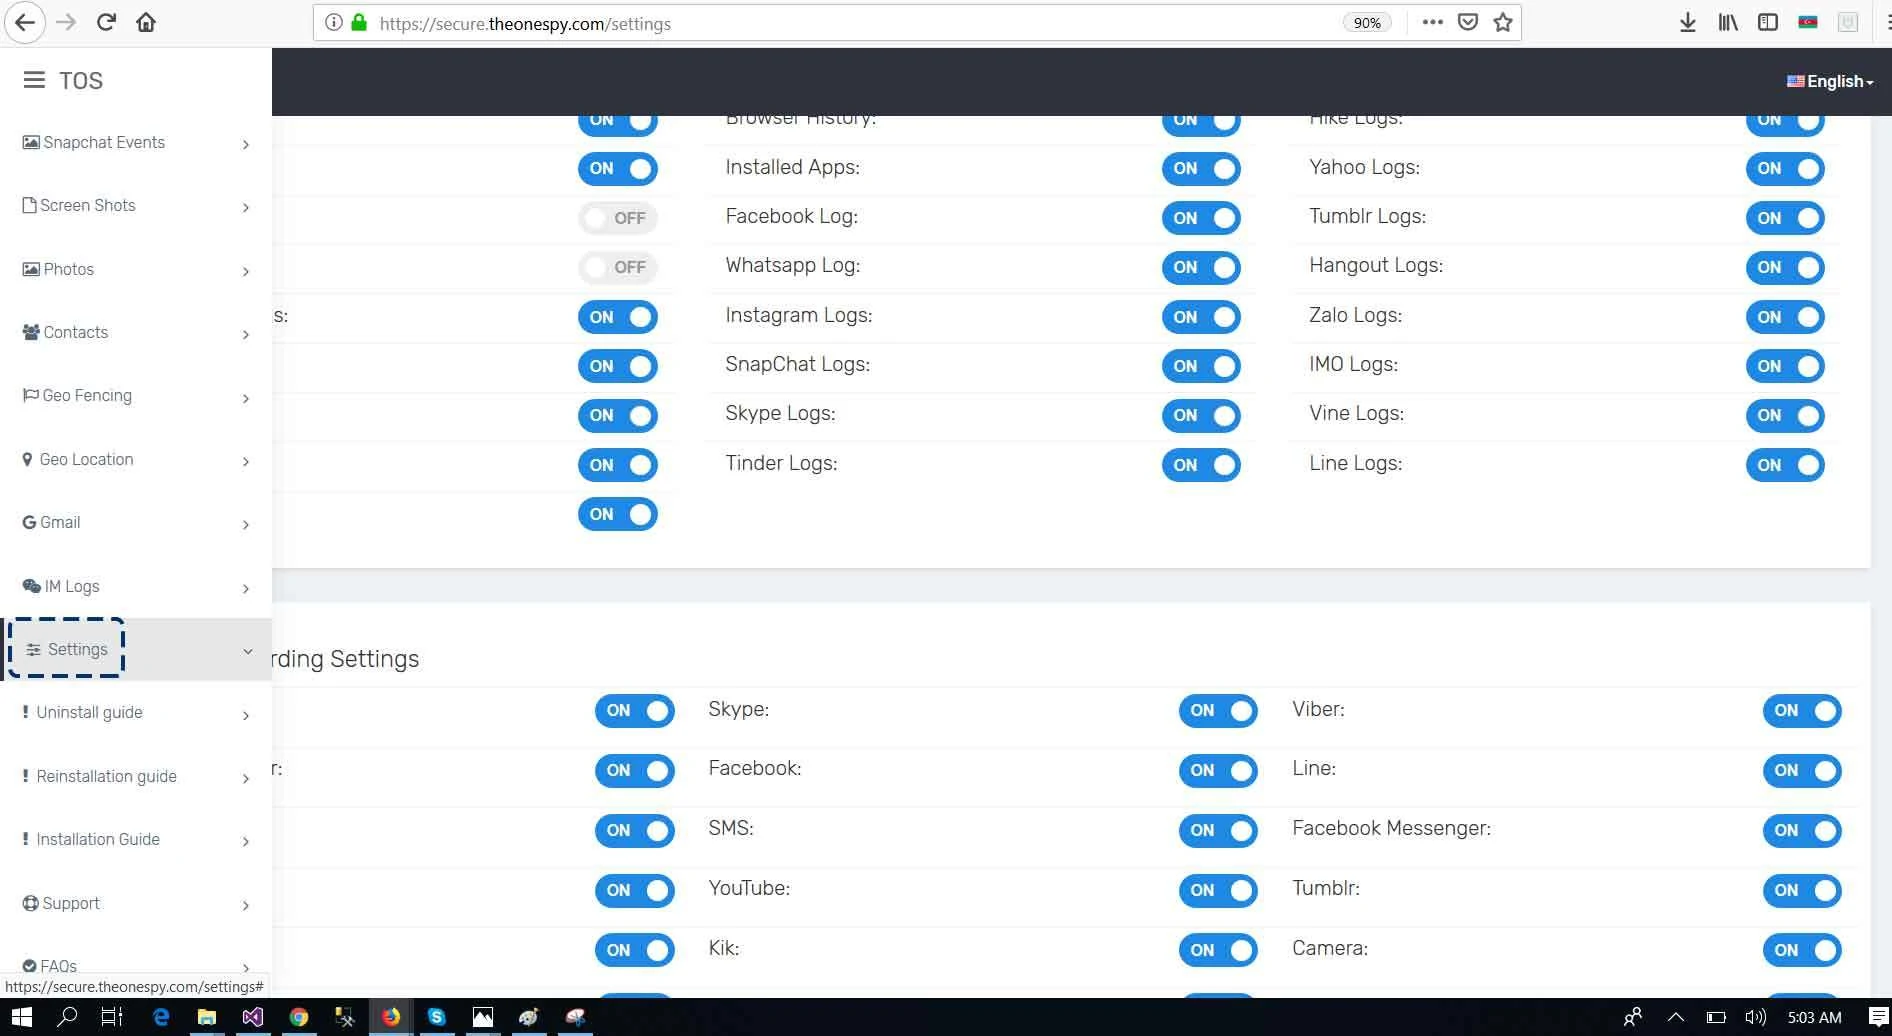Open the Firefox library icon
The height and width of the screenshot is (1036, 1892).
1728,22
